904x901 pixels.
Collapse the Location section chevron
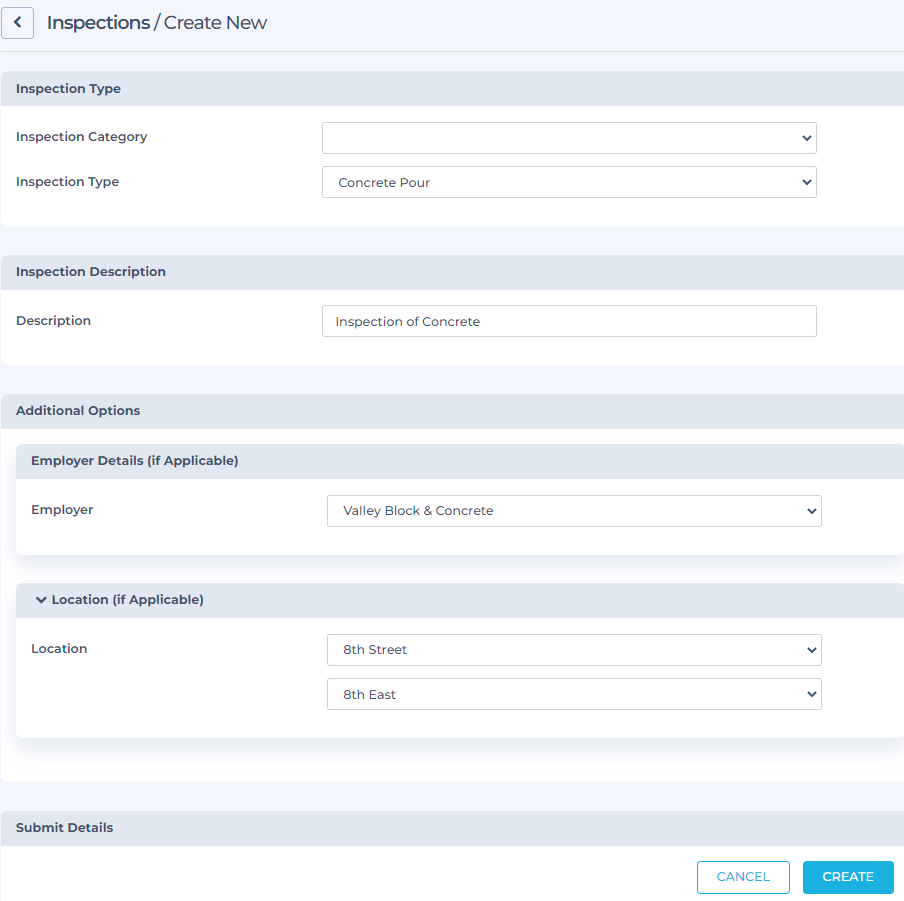(41, 600)
